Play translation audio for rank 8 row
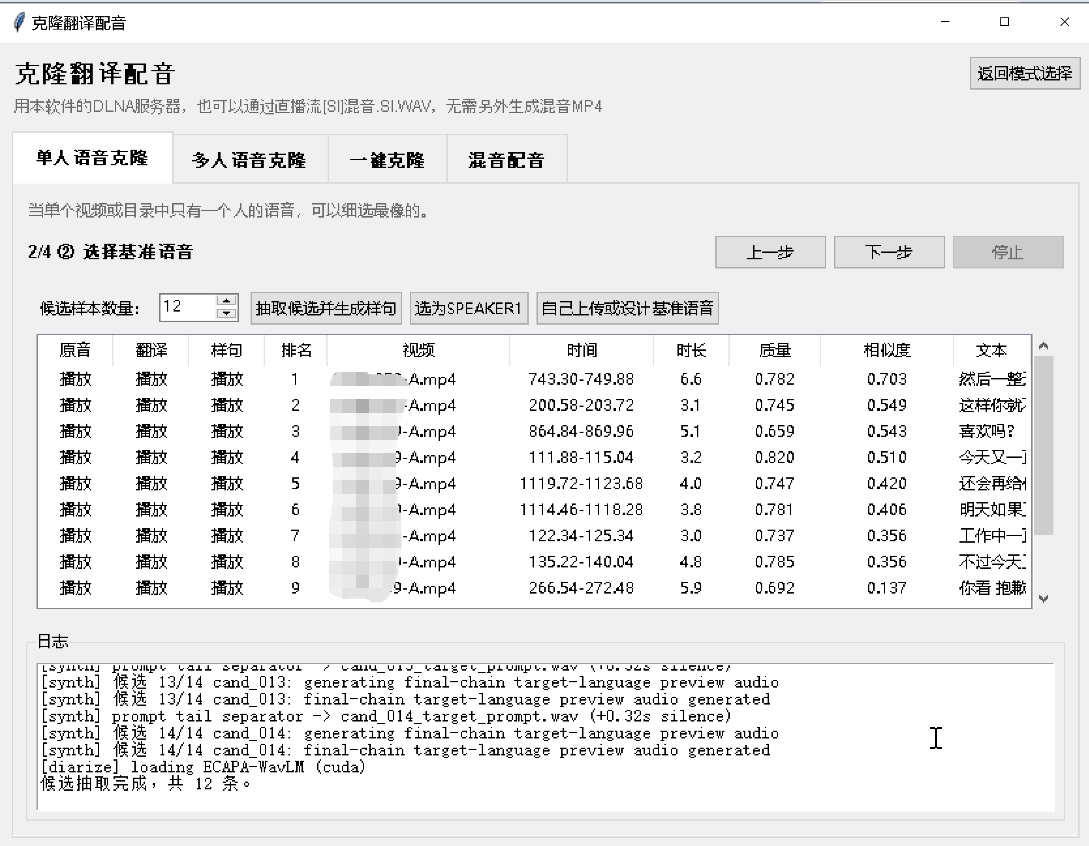 pos(151,562)
